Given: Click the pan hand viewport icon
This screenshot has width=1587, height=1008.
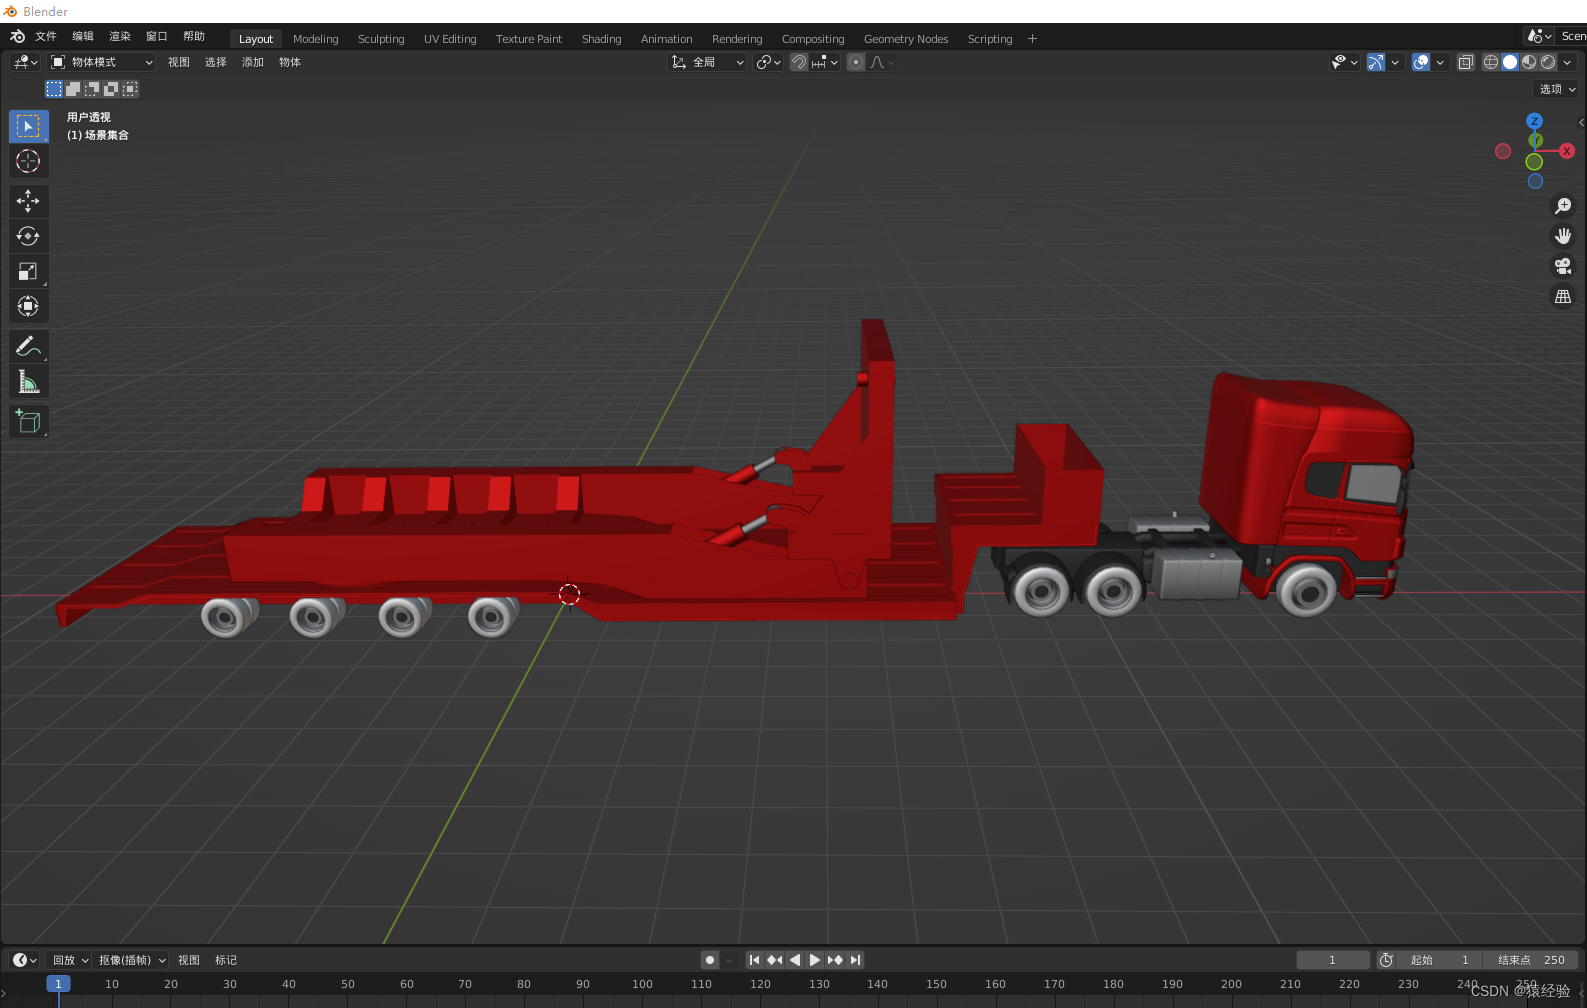Looking at the screenshot, I should point(1562,236).
